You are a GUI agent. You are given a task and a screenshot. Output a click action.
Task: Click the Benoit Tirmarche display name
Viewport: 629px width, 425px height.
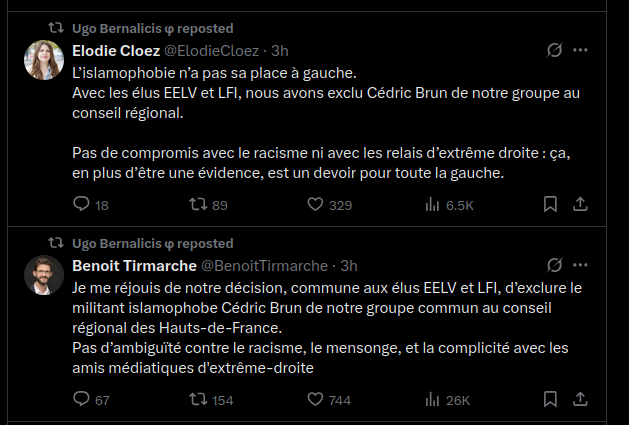(x=134, y=265)
